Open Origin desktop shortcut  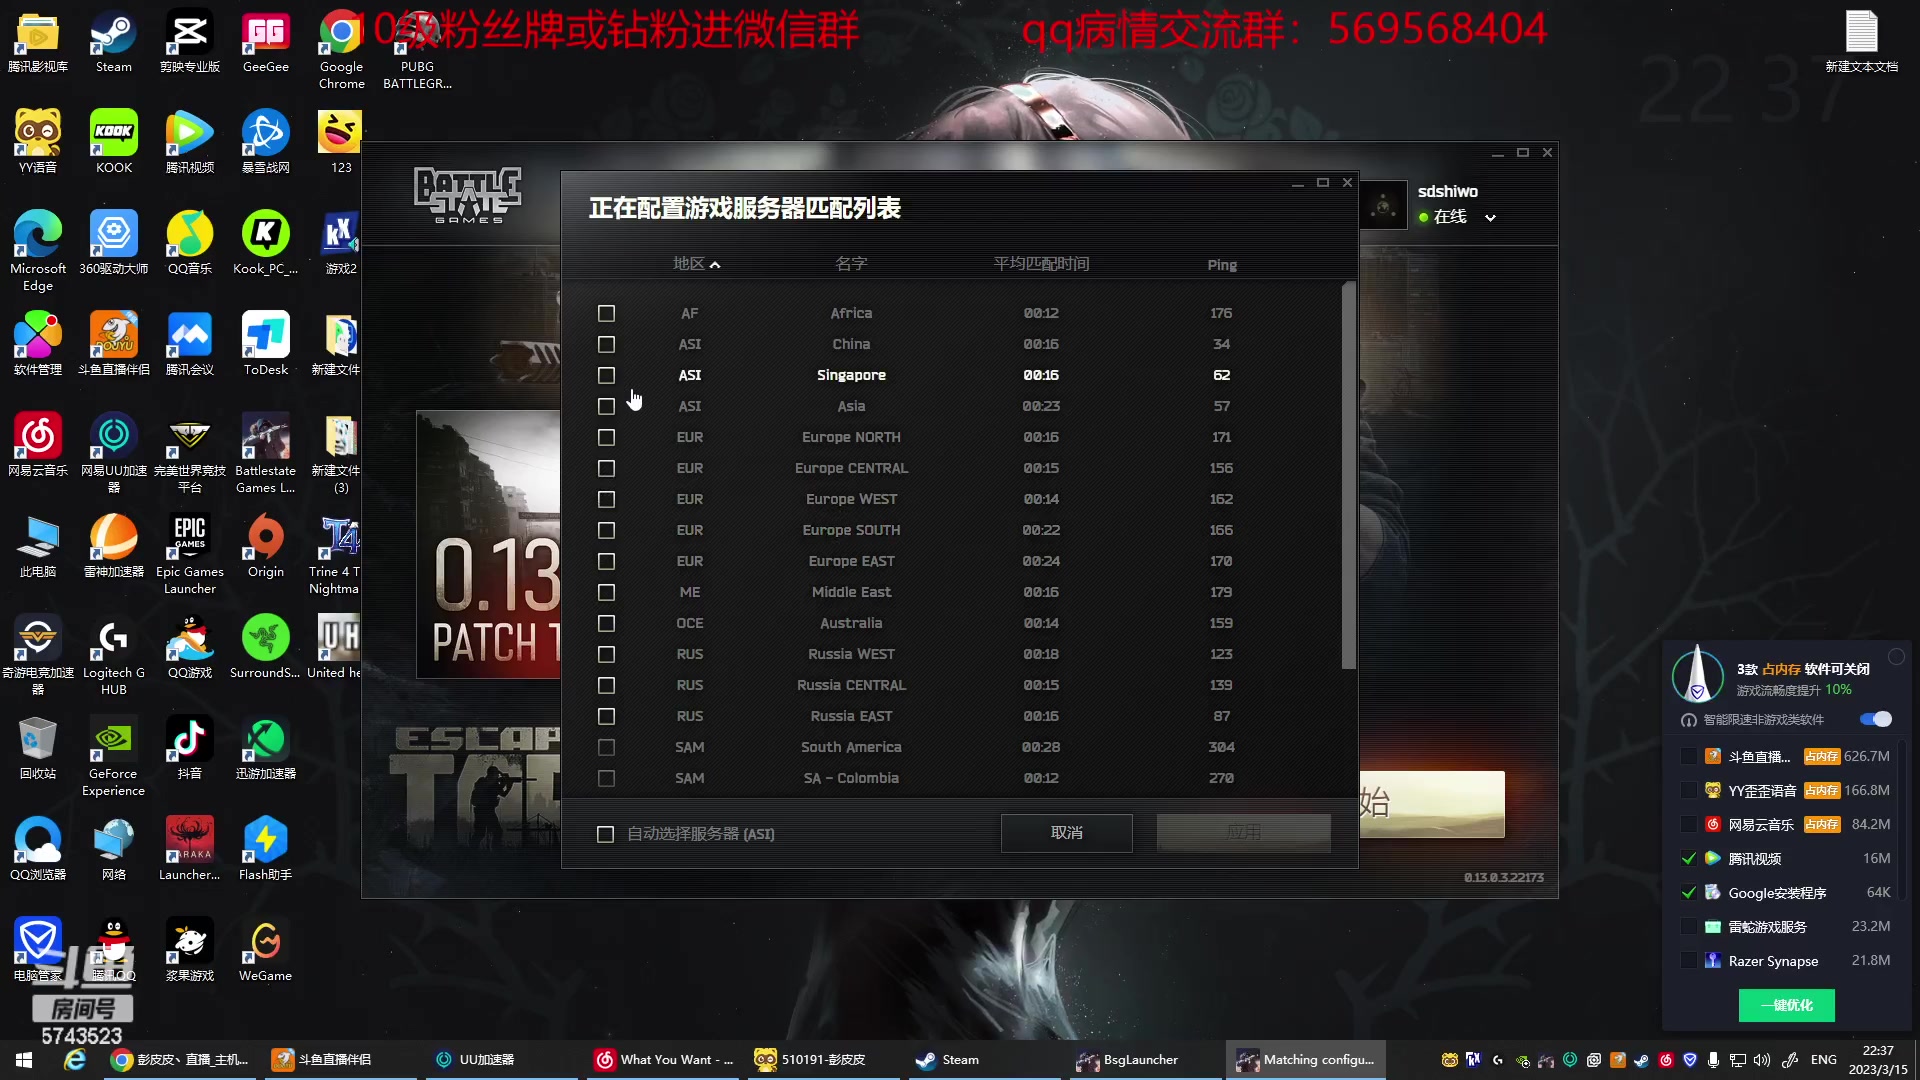(x=265, y=547)
